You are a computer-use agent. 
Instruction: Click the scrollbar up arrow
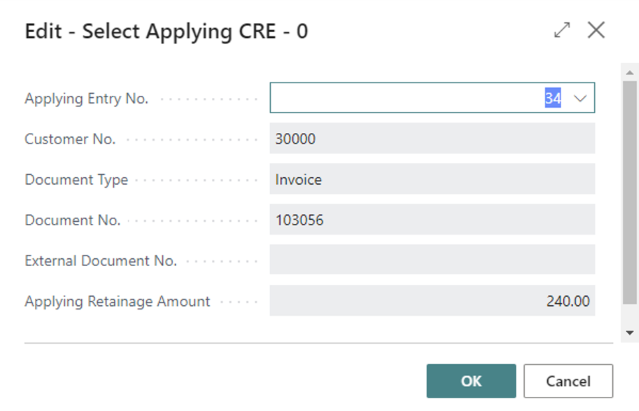630,73
